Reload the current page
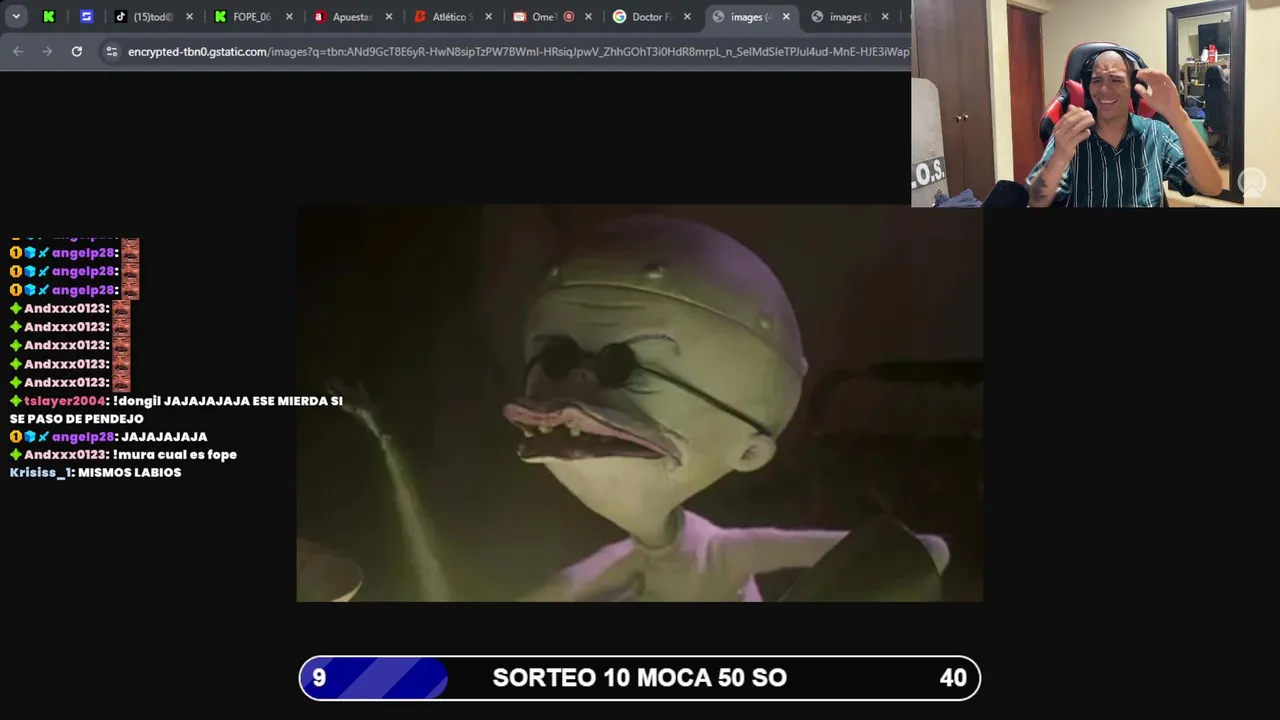The image size is (1280, 720). (76, 51)
